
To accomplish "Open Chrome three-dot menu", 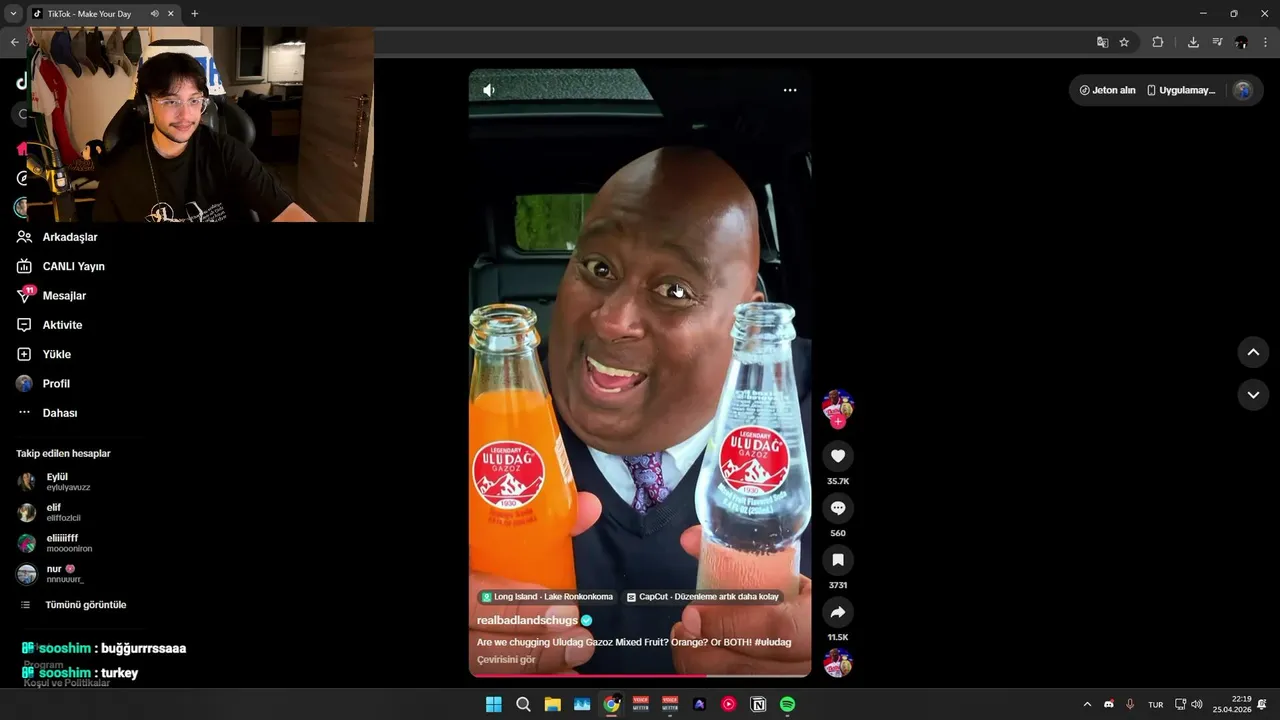I will (x=1265, y=42).
